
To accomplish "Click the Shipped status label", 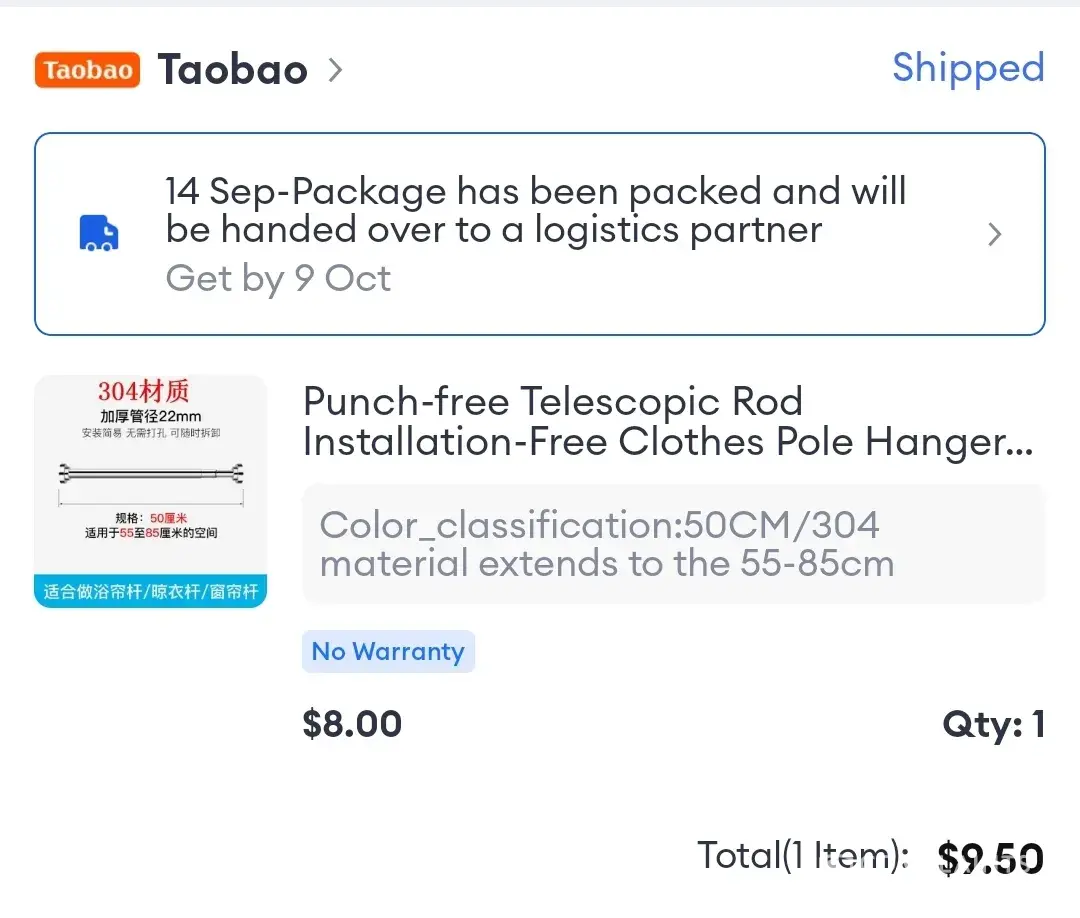I will click(968, 68).
